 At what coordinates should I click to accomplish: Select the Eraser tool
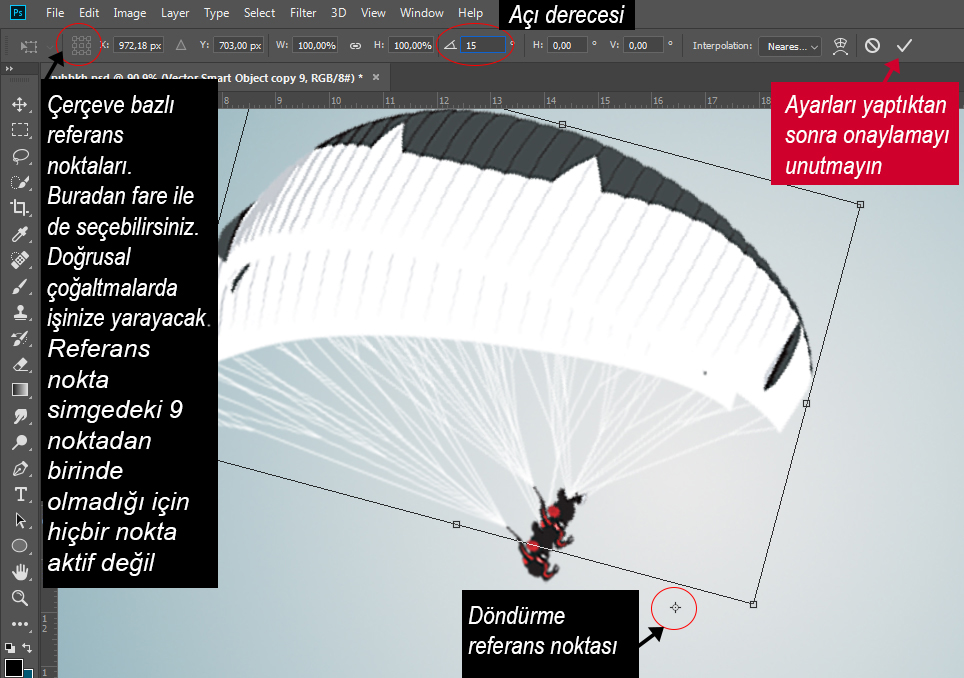[20, 364]
